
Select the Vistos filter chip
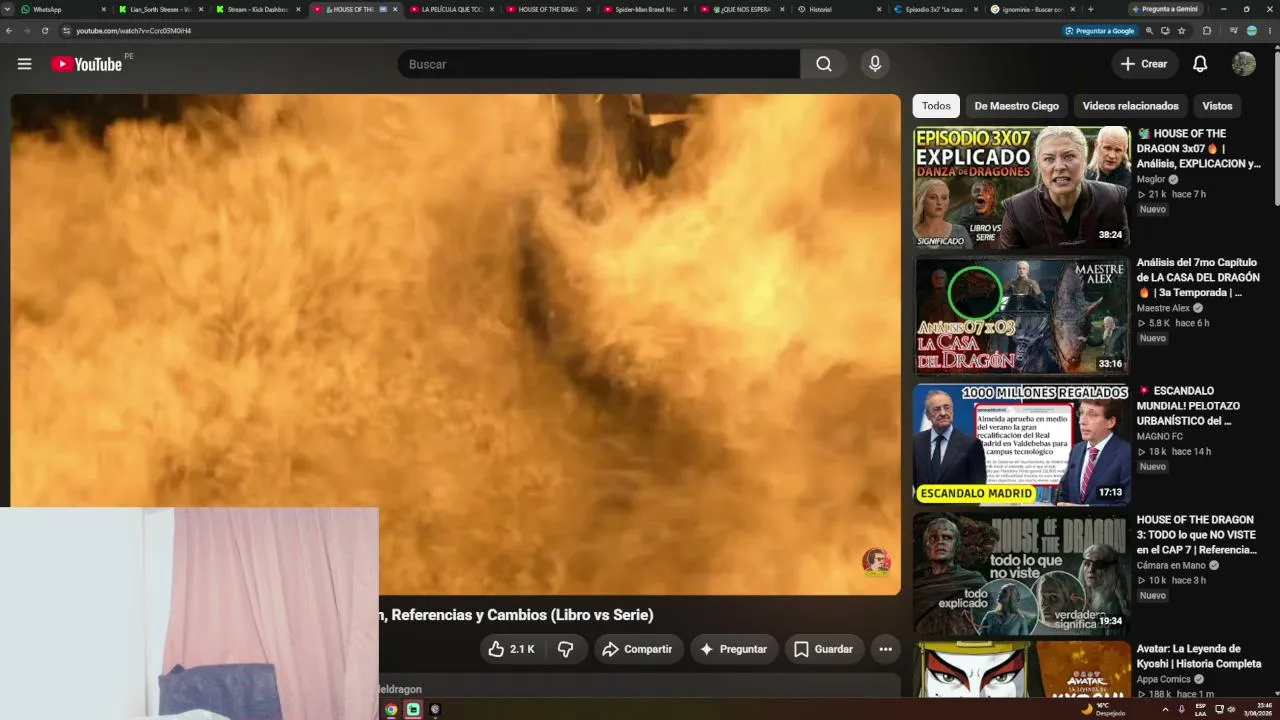(x=1217, y=106)
